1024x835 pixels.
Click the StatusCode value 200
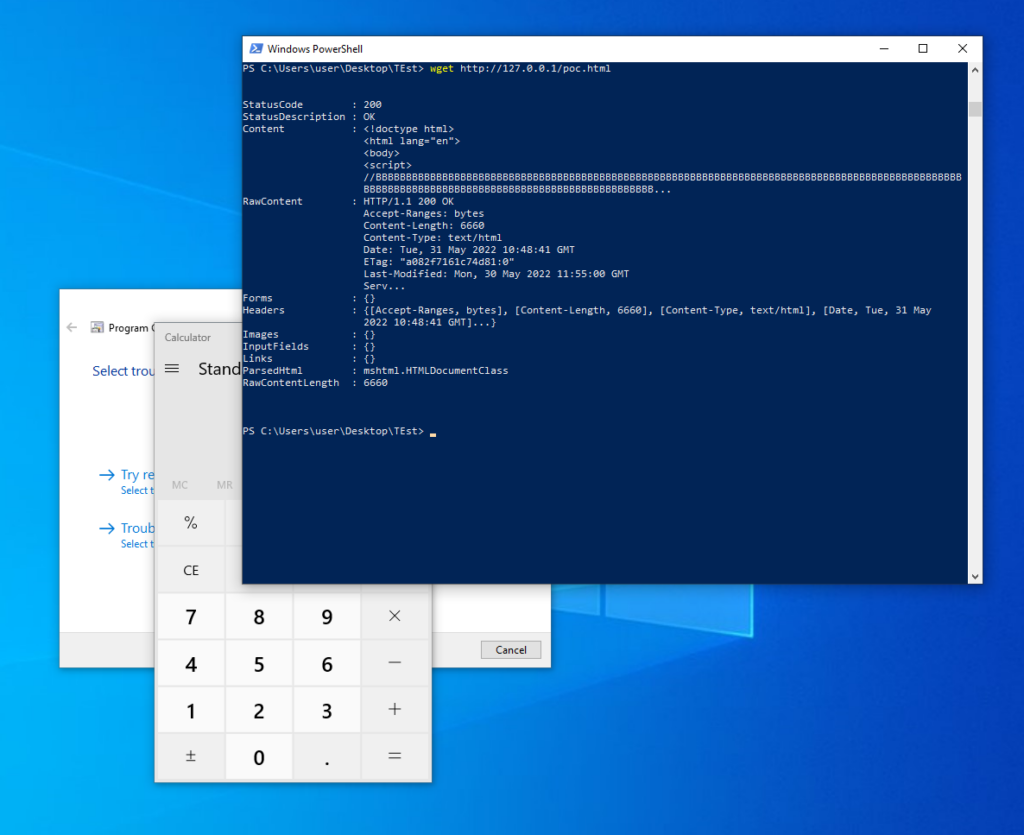(x=372, y=104)
